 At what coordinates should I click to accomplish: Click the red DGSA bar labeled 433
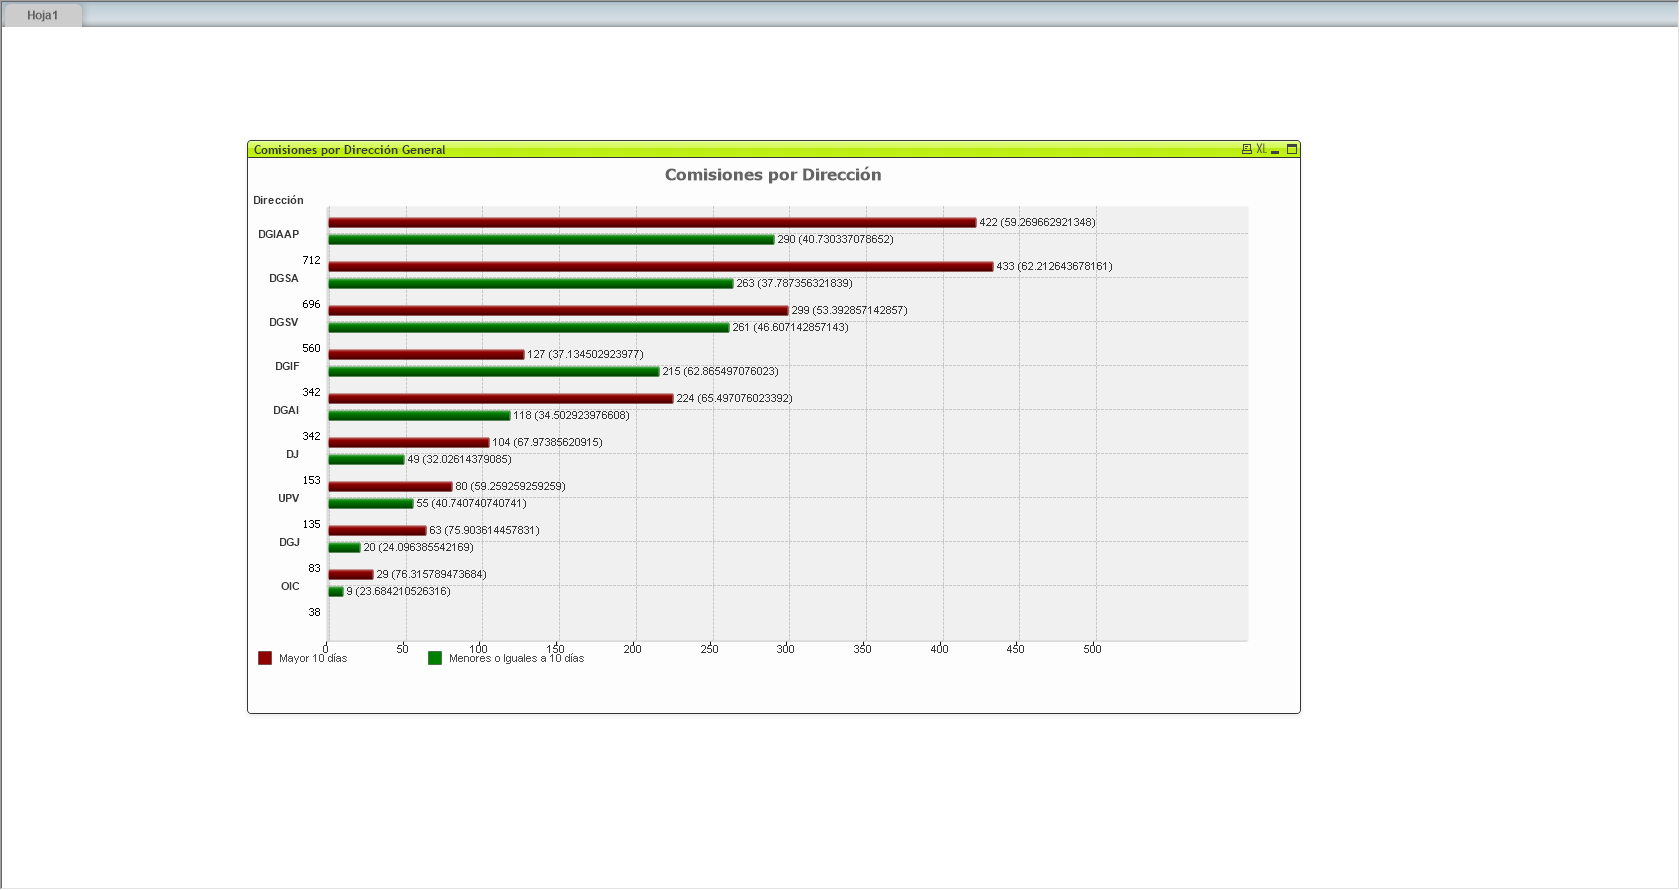tap(661, 266)
